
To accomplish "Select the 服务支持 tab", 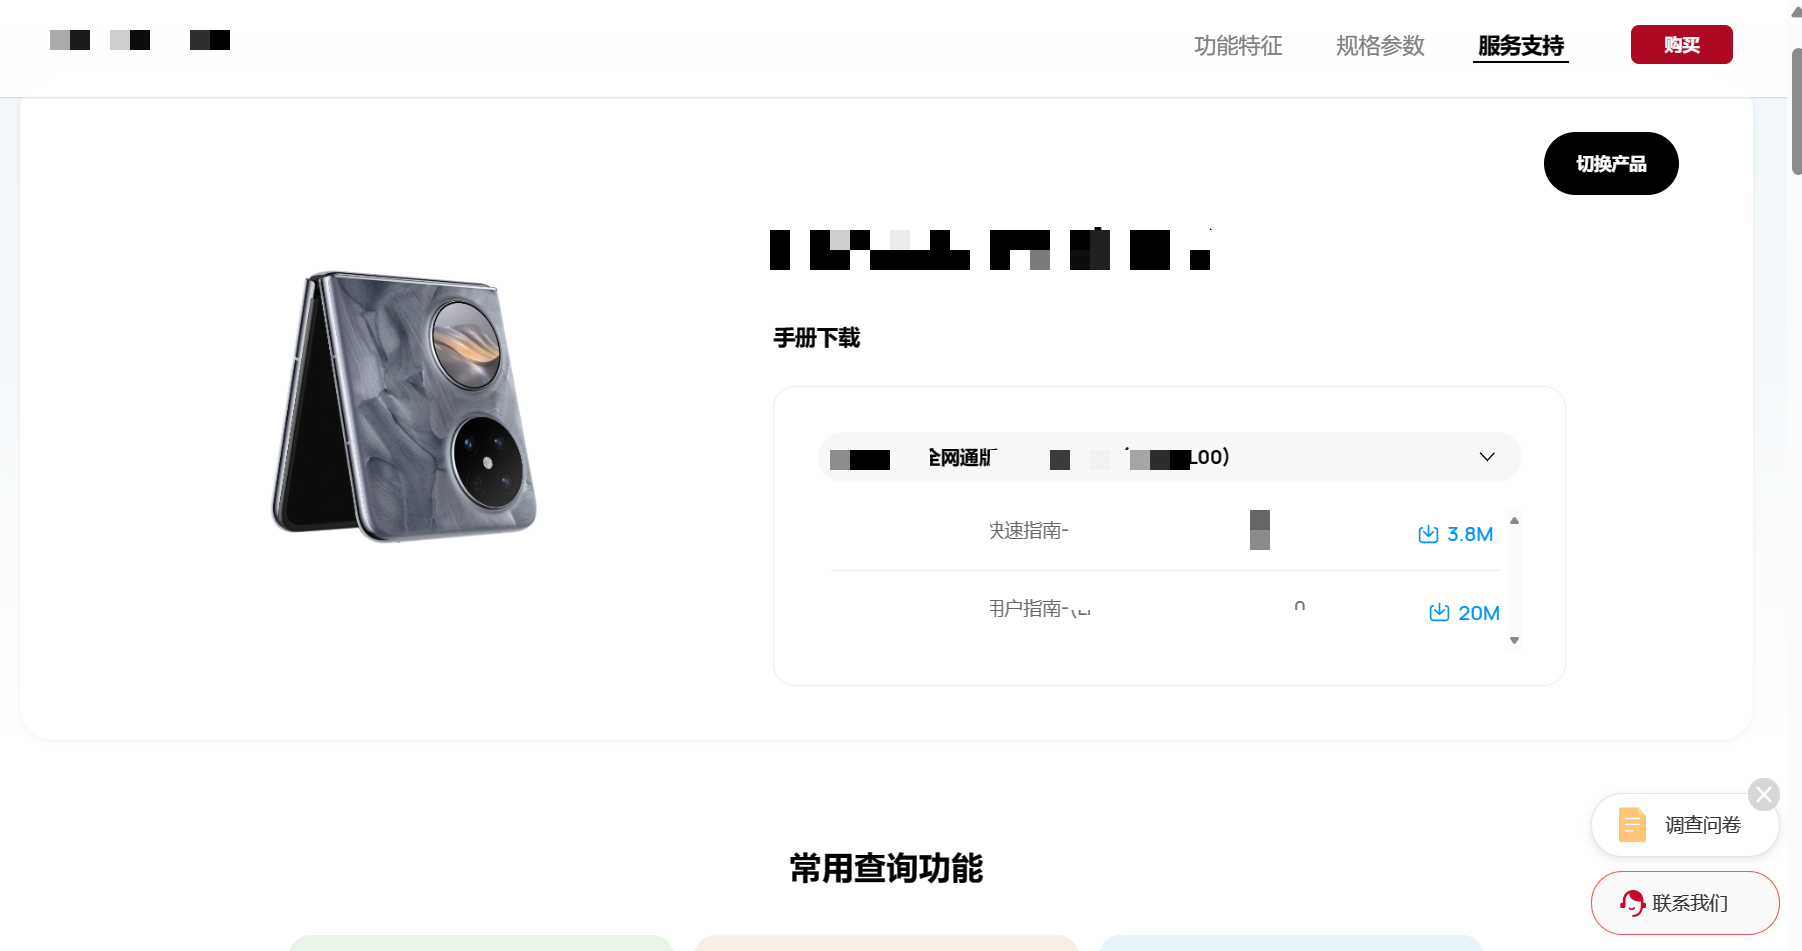I will pyautogui.click(x=1521, y=46).
